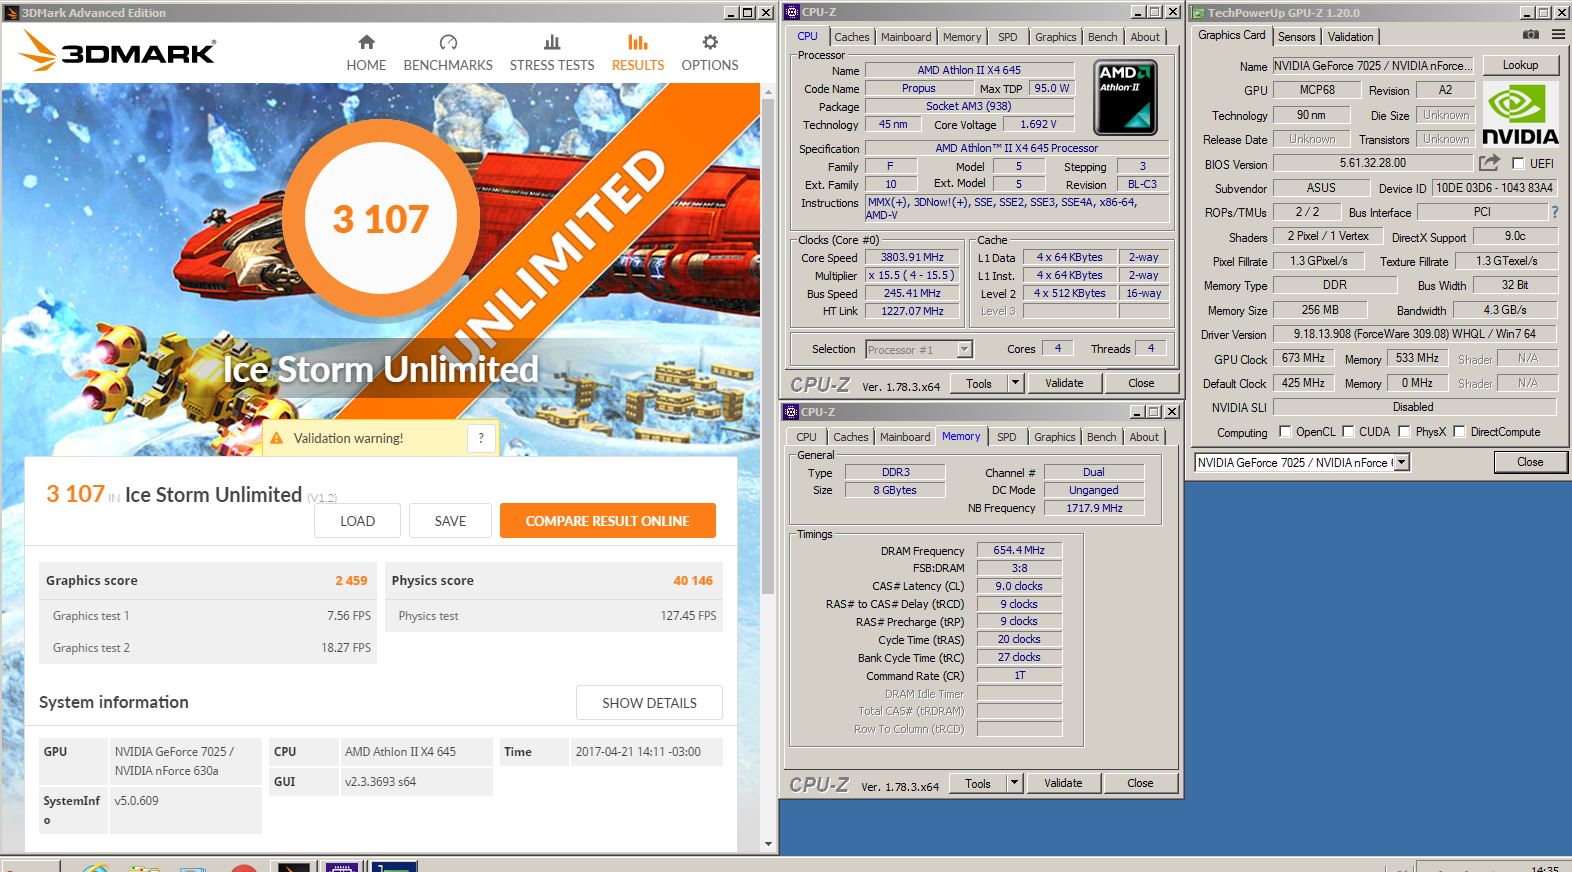
Task: Click the Lookup button in GPU-Z
Action: coord(1520,65)
